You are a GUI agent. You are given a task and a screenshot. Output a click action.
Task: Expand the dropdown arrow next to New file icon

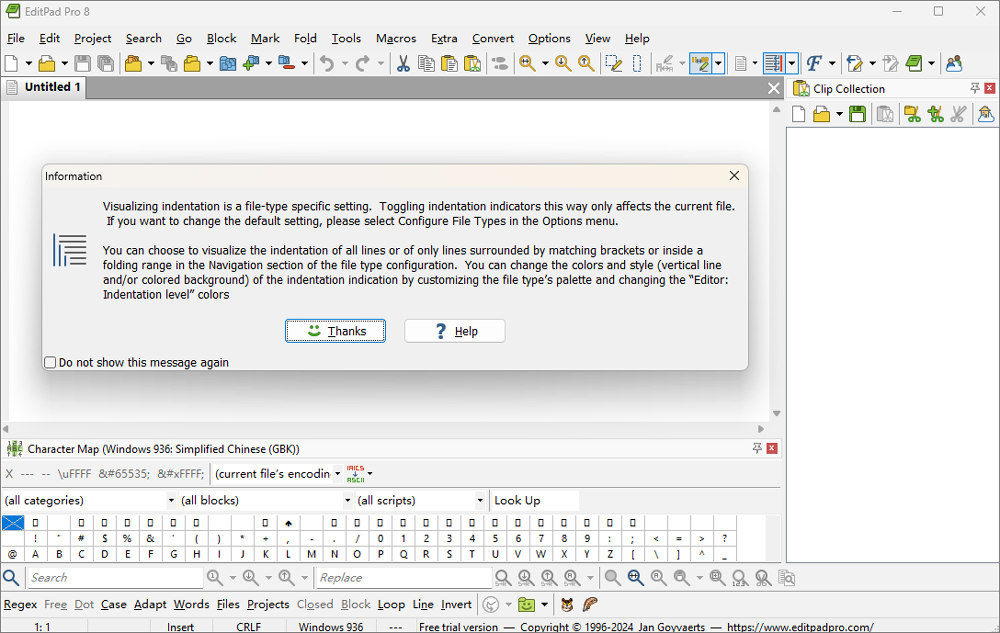click(28, 63)
